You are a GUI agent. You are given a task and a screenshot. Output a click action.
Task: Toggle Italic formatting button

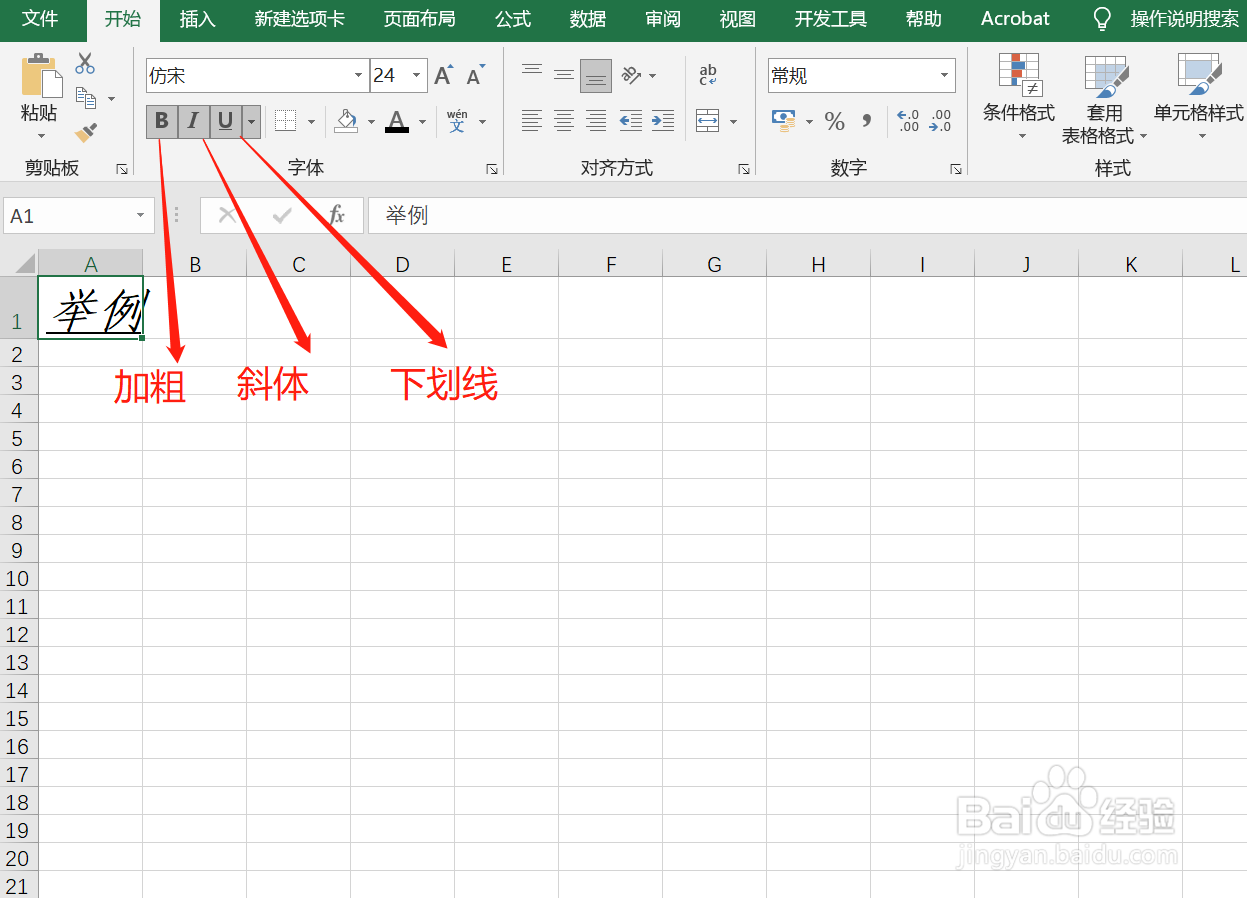[x=194, y=121]
